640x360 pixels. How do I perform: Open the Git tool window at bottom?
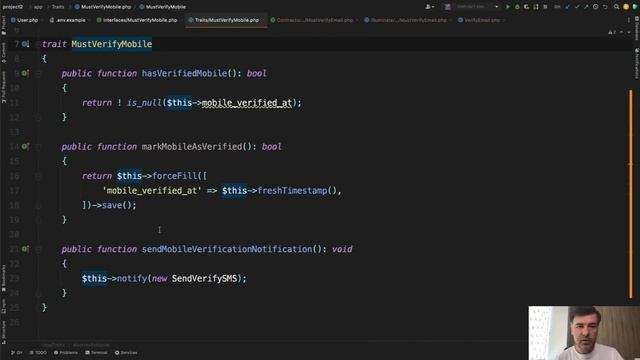click(x=17, y=353)
